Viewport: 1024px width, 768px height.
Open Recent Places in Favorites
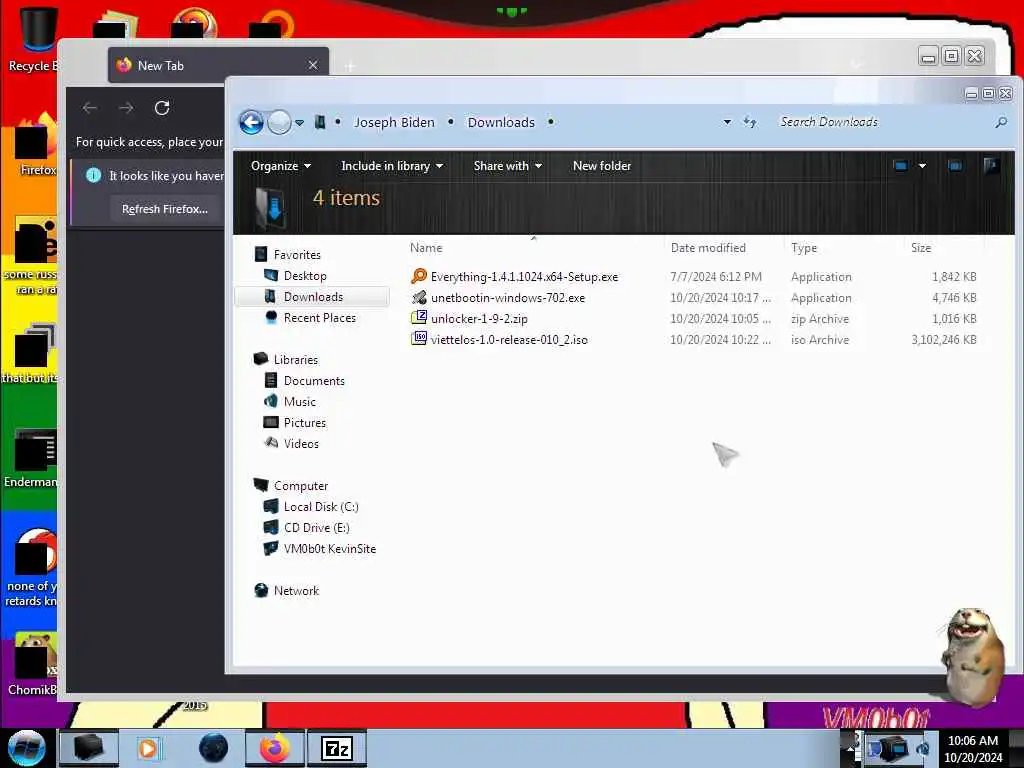point(319,317)
